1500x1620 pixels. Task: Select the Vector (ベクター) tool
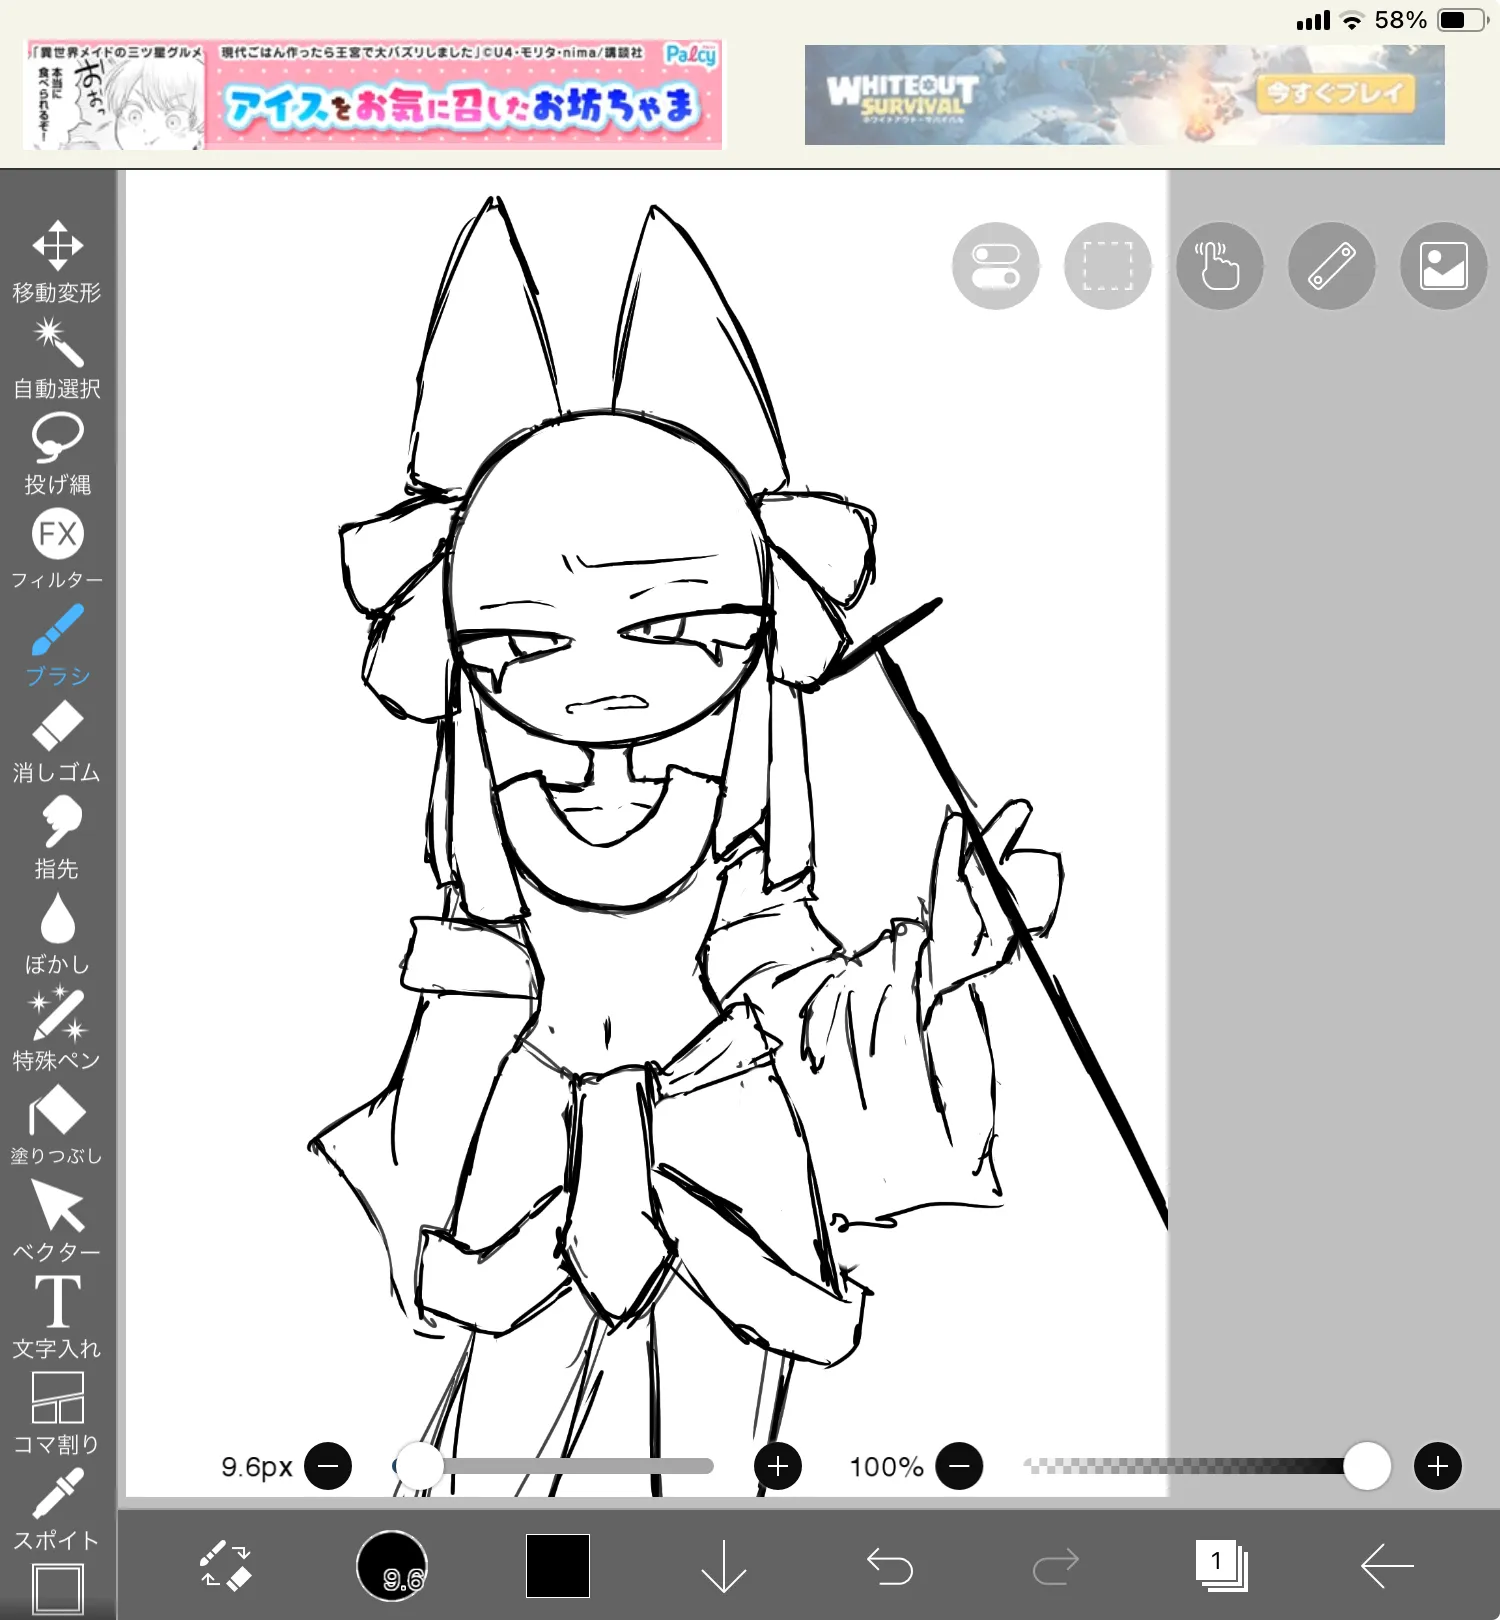coord(57,1221)
